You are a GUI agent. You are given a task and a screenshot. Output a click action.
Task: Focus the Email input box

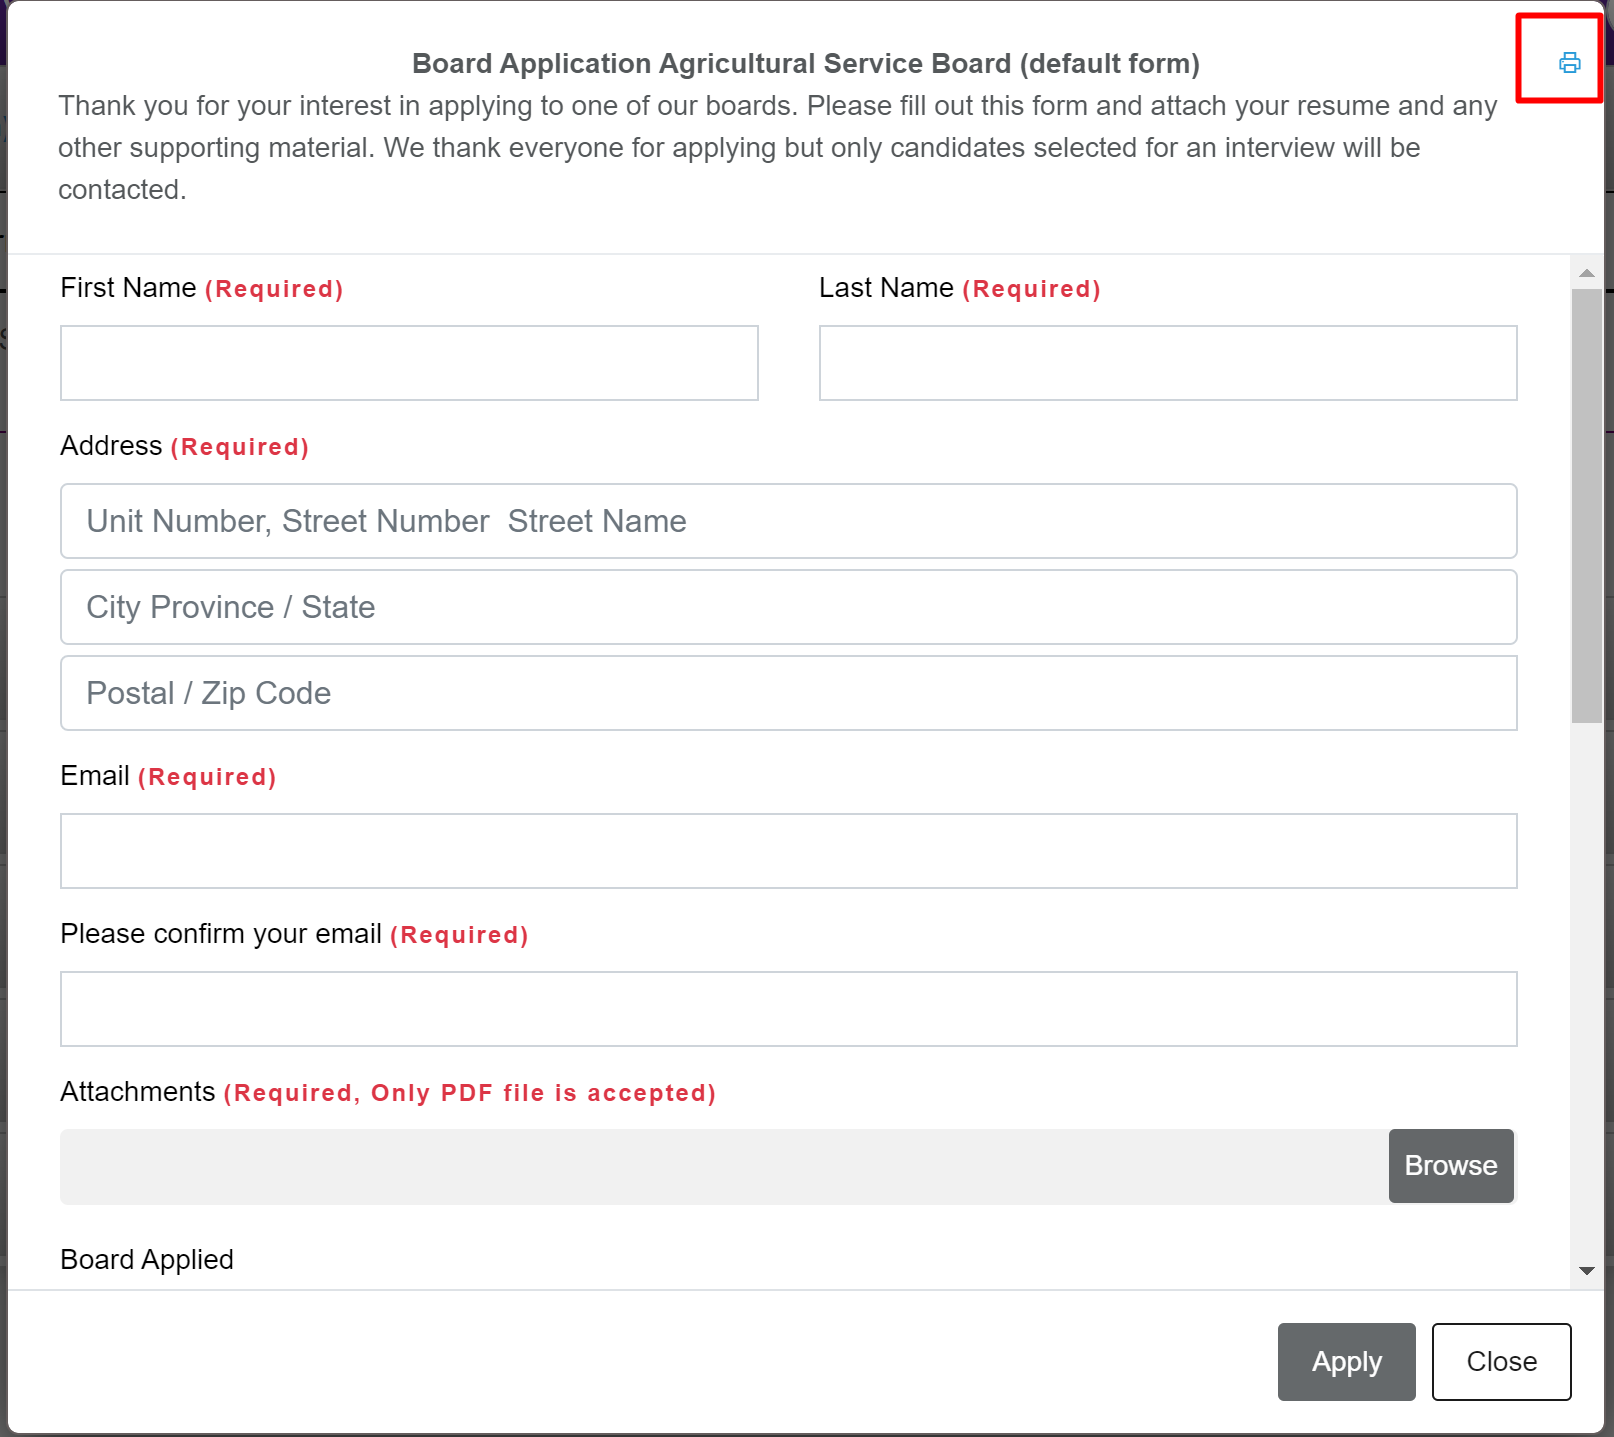(788, 851)
